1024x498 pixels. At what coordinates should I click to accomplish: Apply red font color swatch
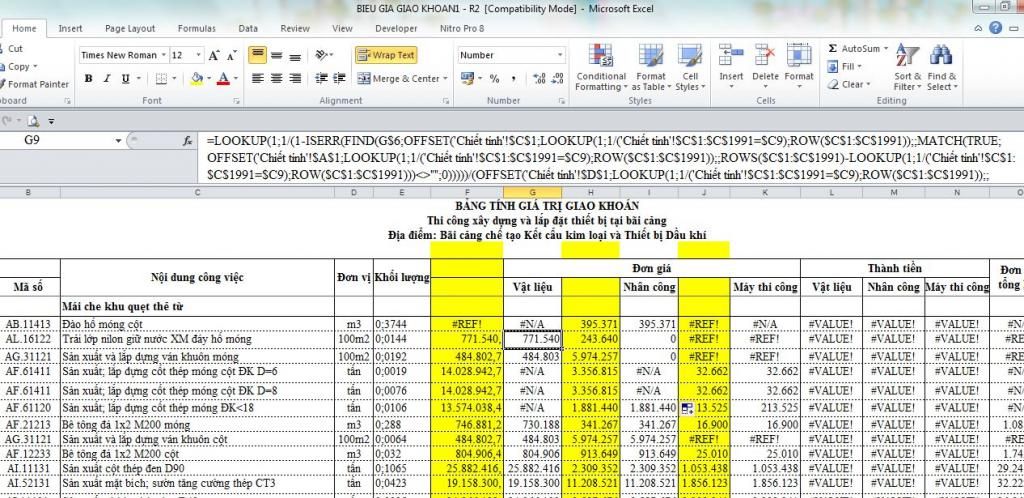[223, 78]
